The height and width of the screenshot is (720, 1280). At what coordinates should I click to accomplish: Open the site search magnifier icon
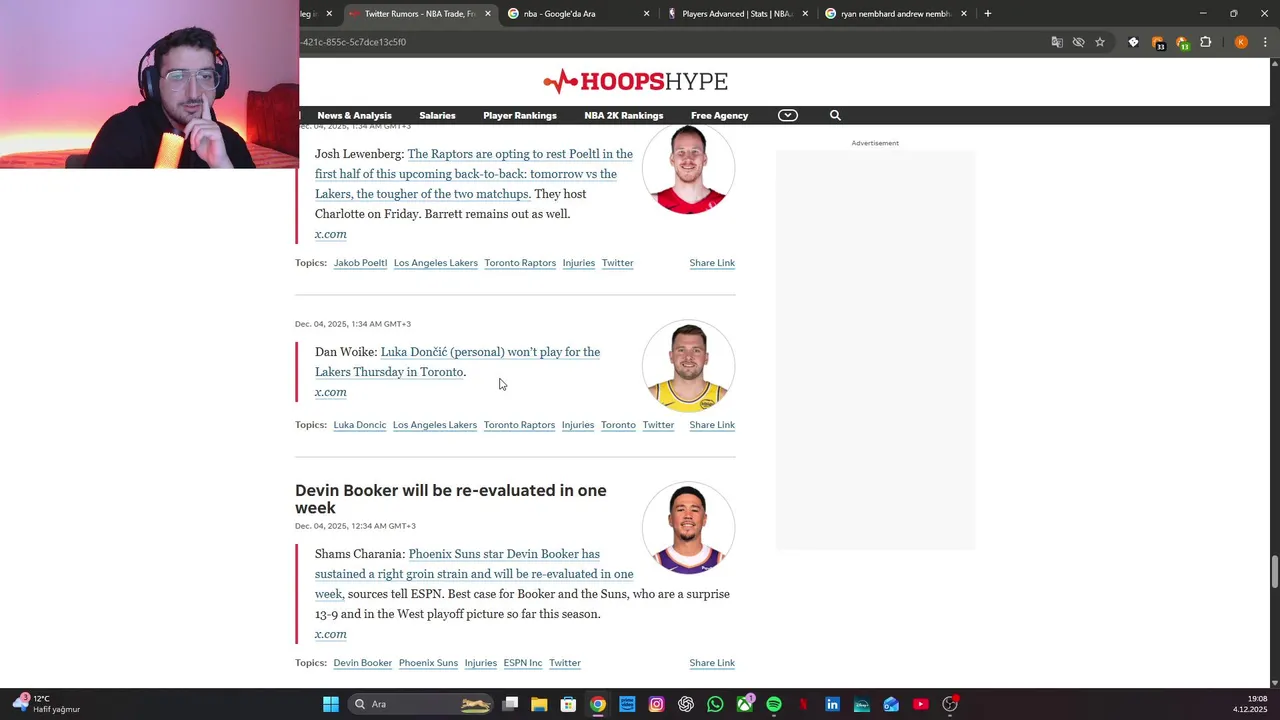point(835,116)
